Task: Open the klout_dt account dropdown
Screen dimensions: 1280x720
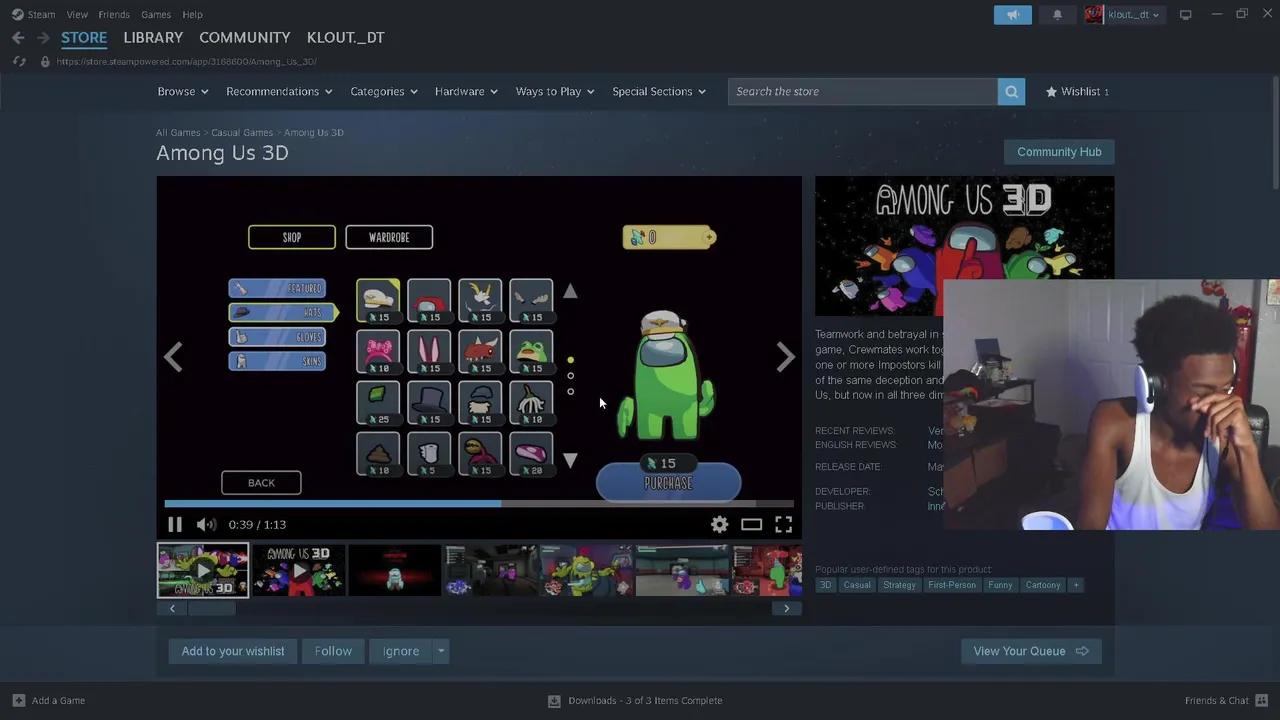Action: (1133, 14)
